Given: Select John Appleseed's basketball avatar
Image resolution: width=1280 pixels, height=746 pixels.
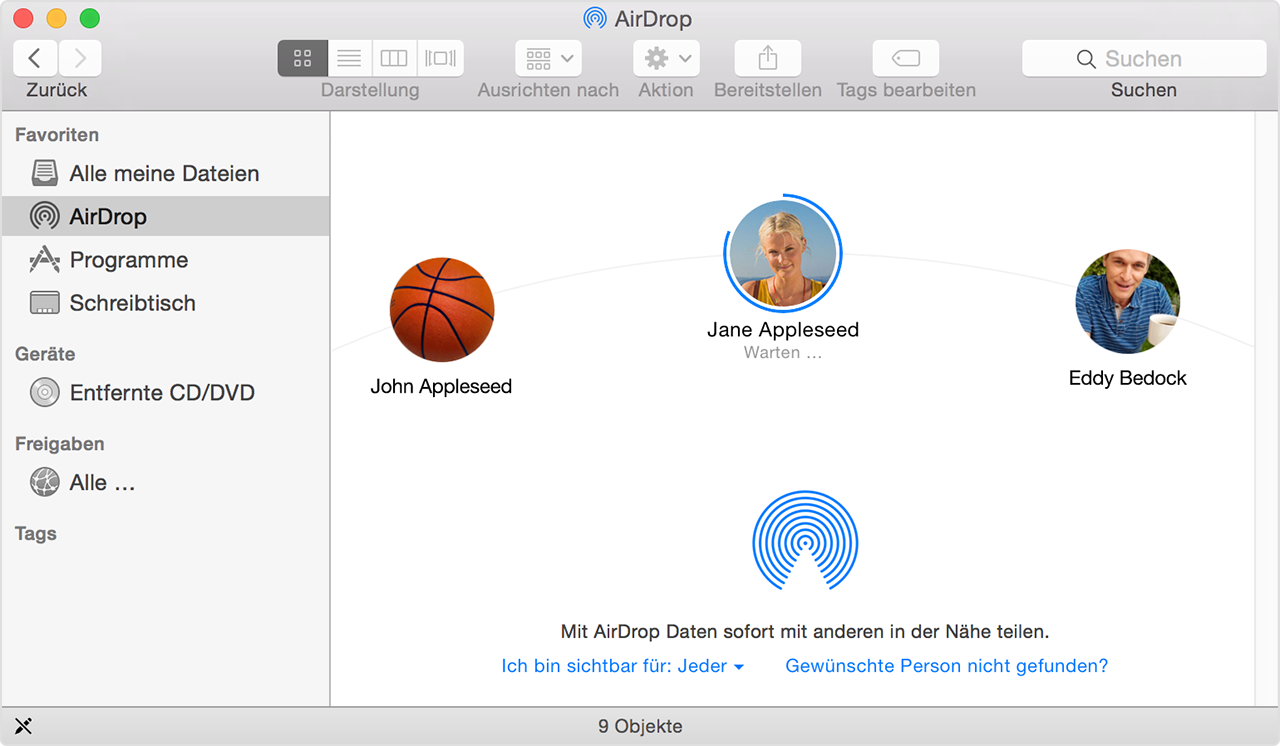Looking at the screenshot, I should coord(441,310).
